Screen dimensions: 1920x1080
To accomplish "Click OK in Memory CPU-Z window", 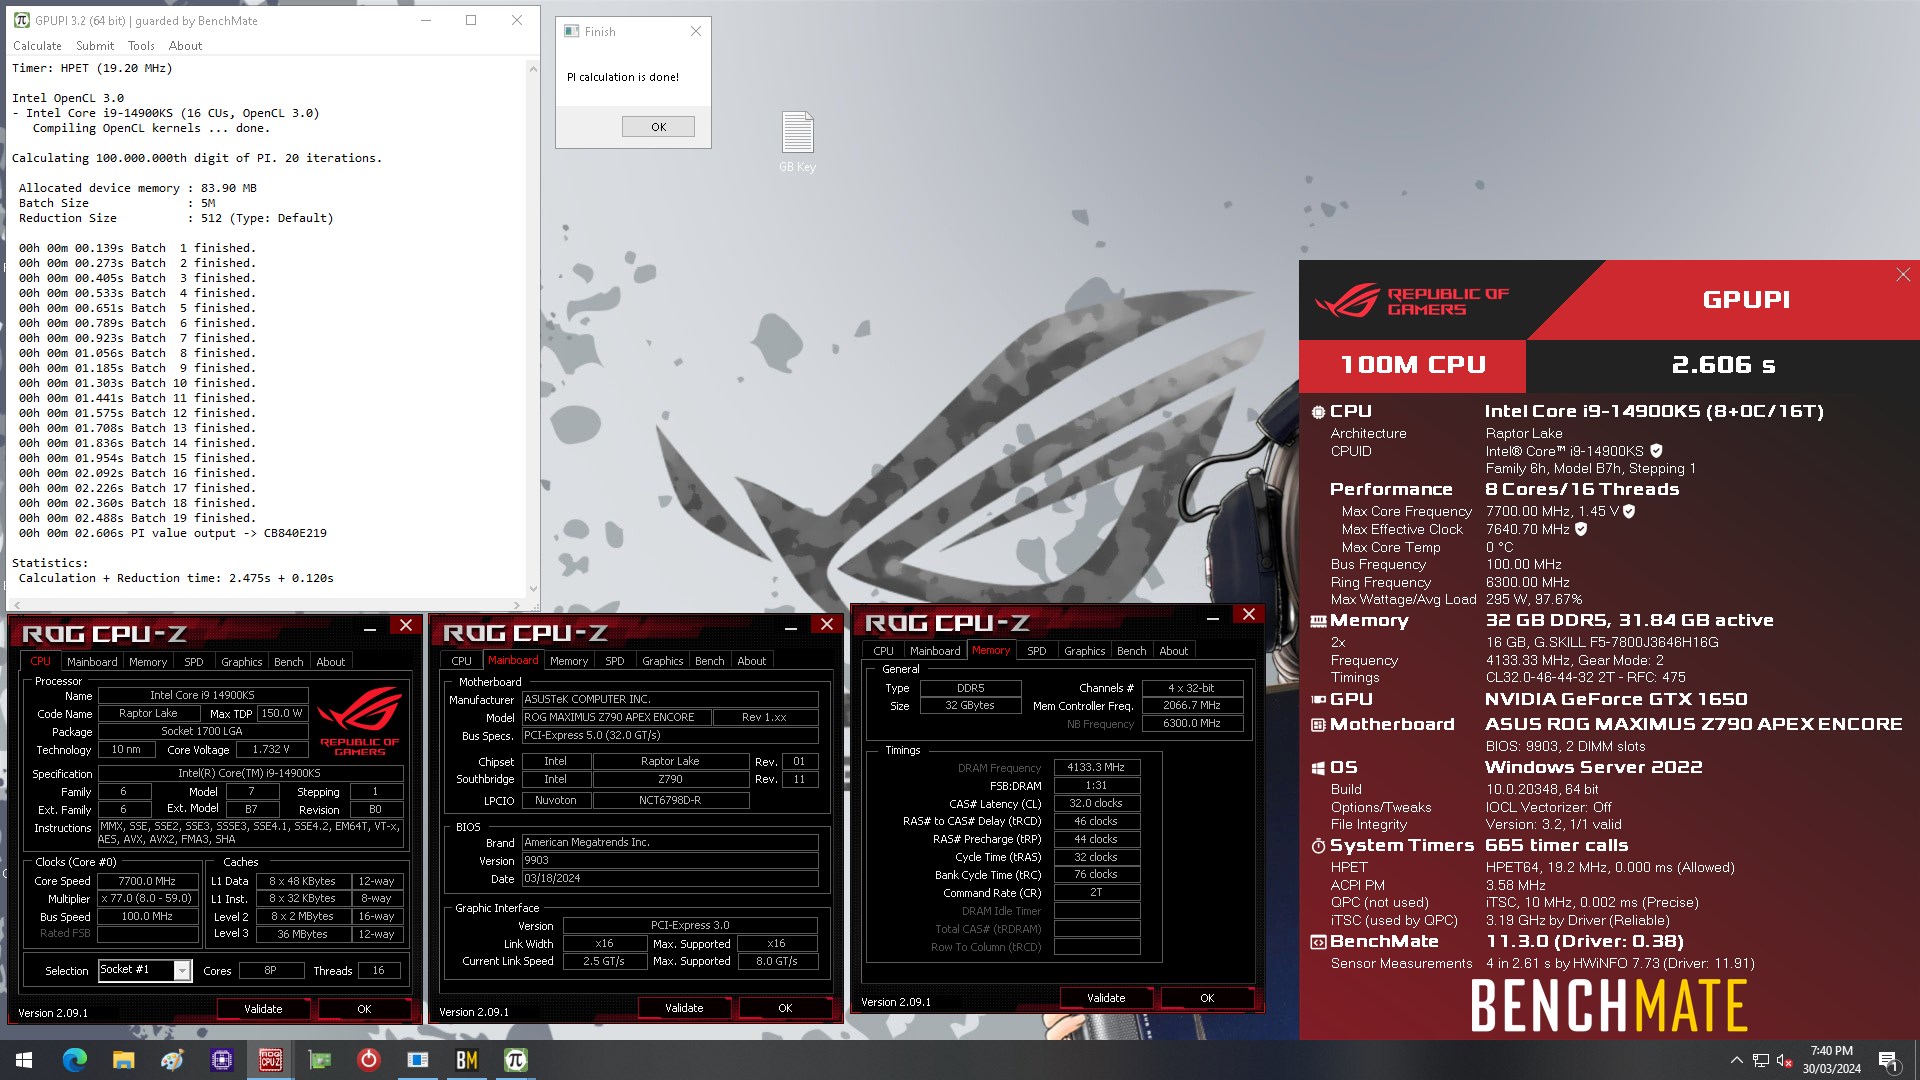I will pos(1207,998).
